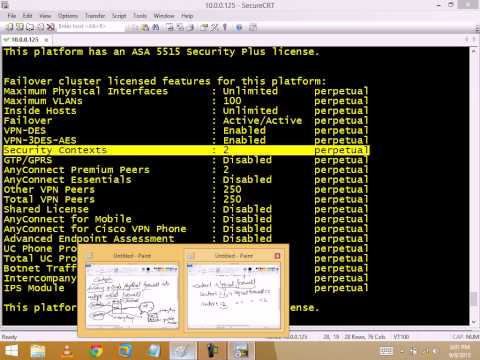Click the Maximum VLANs text
This screenshot has height=360, width=480.
tap(43, 101)
